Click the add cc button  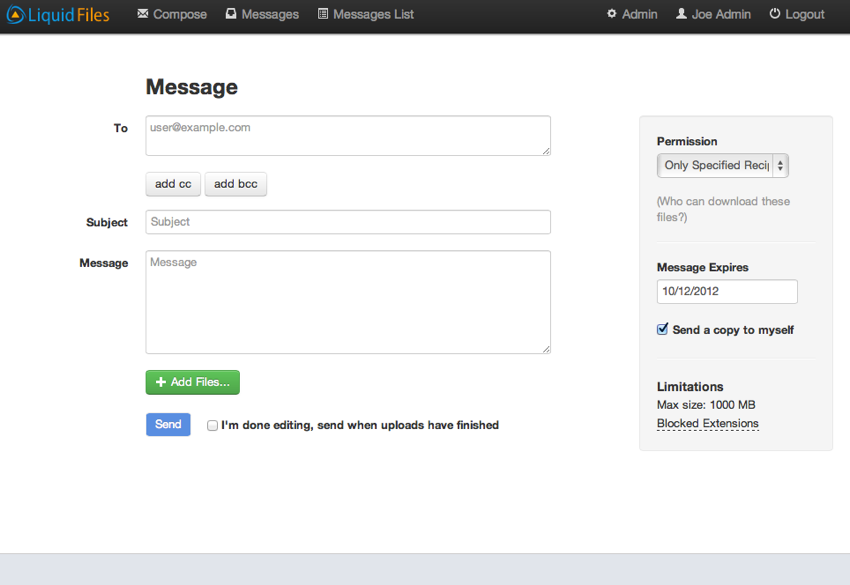pyautogui.click(x=172, y=184)
